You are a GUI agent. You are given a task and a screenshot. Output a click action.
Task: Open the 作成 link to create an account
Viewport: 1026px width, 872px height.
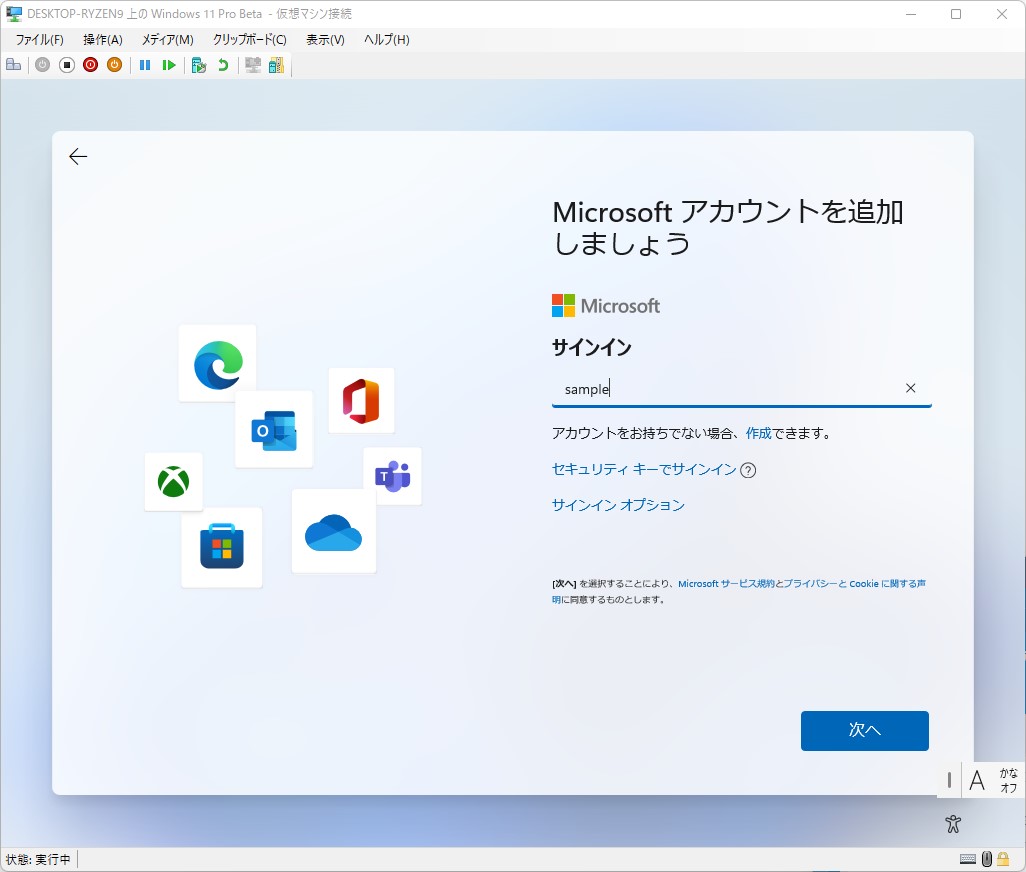(760, 433)
